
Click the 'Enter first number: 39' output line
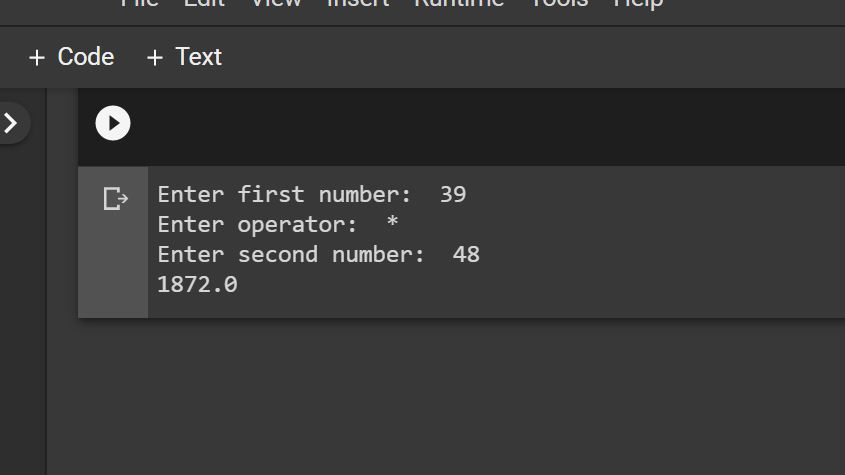click(311, 194)
